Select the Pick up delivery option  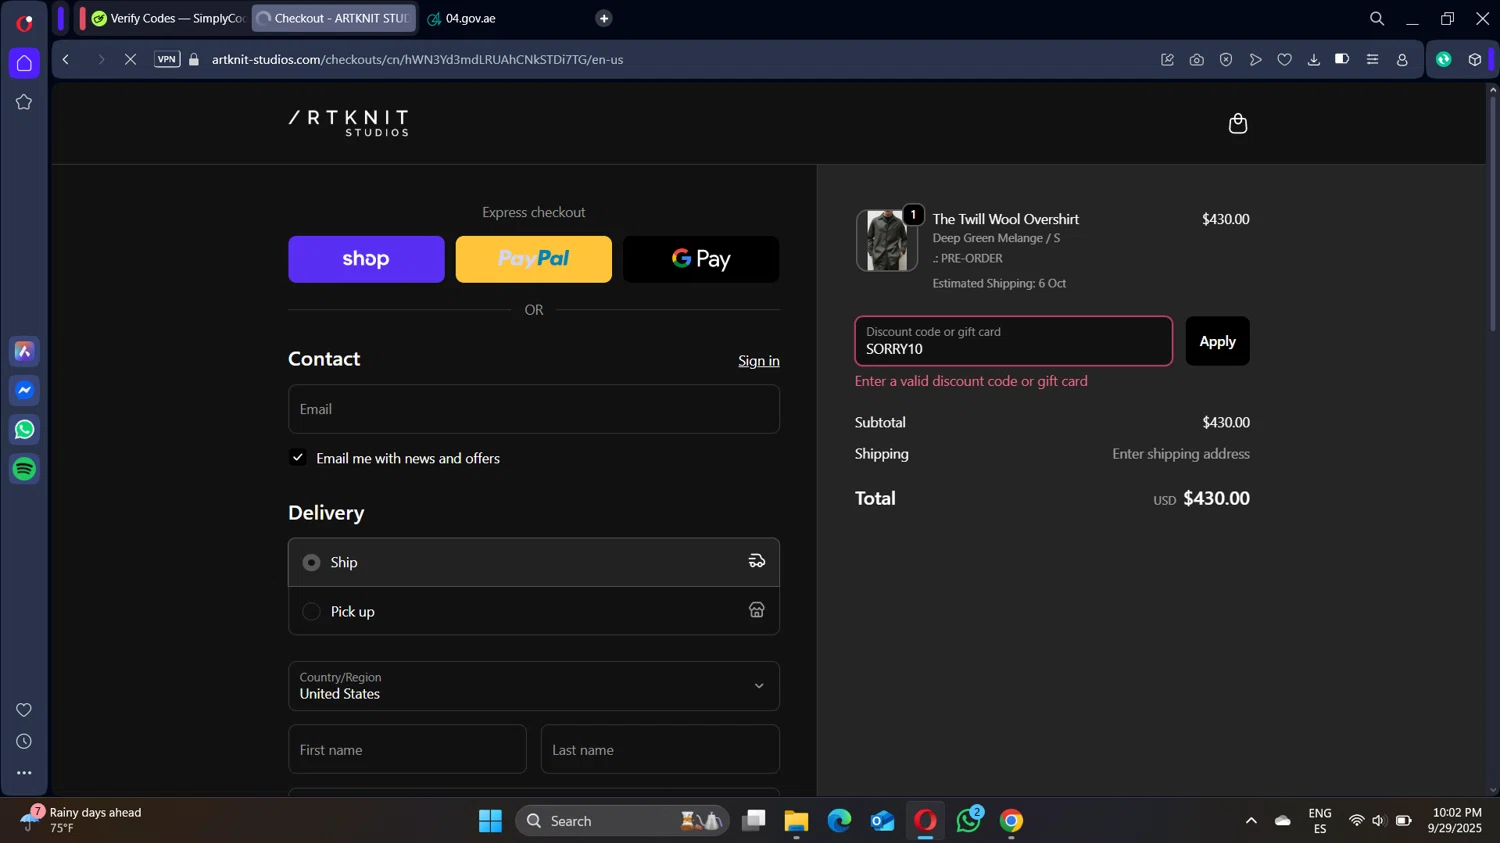pyautogui.click(x=312, y=612)
